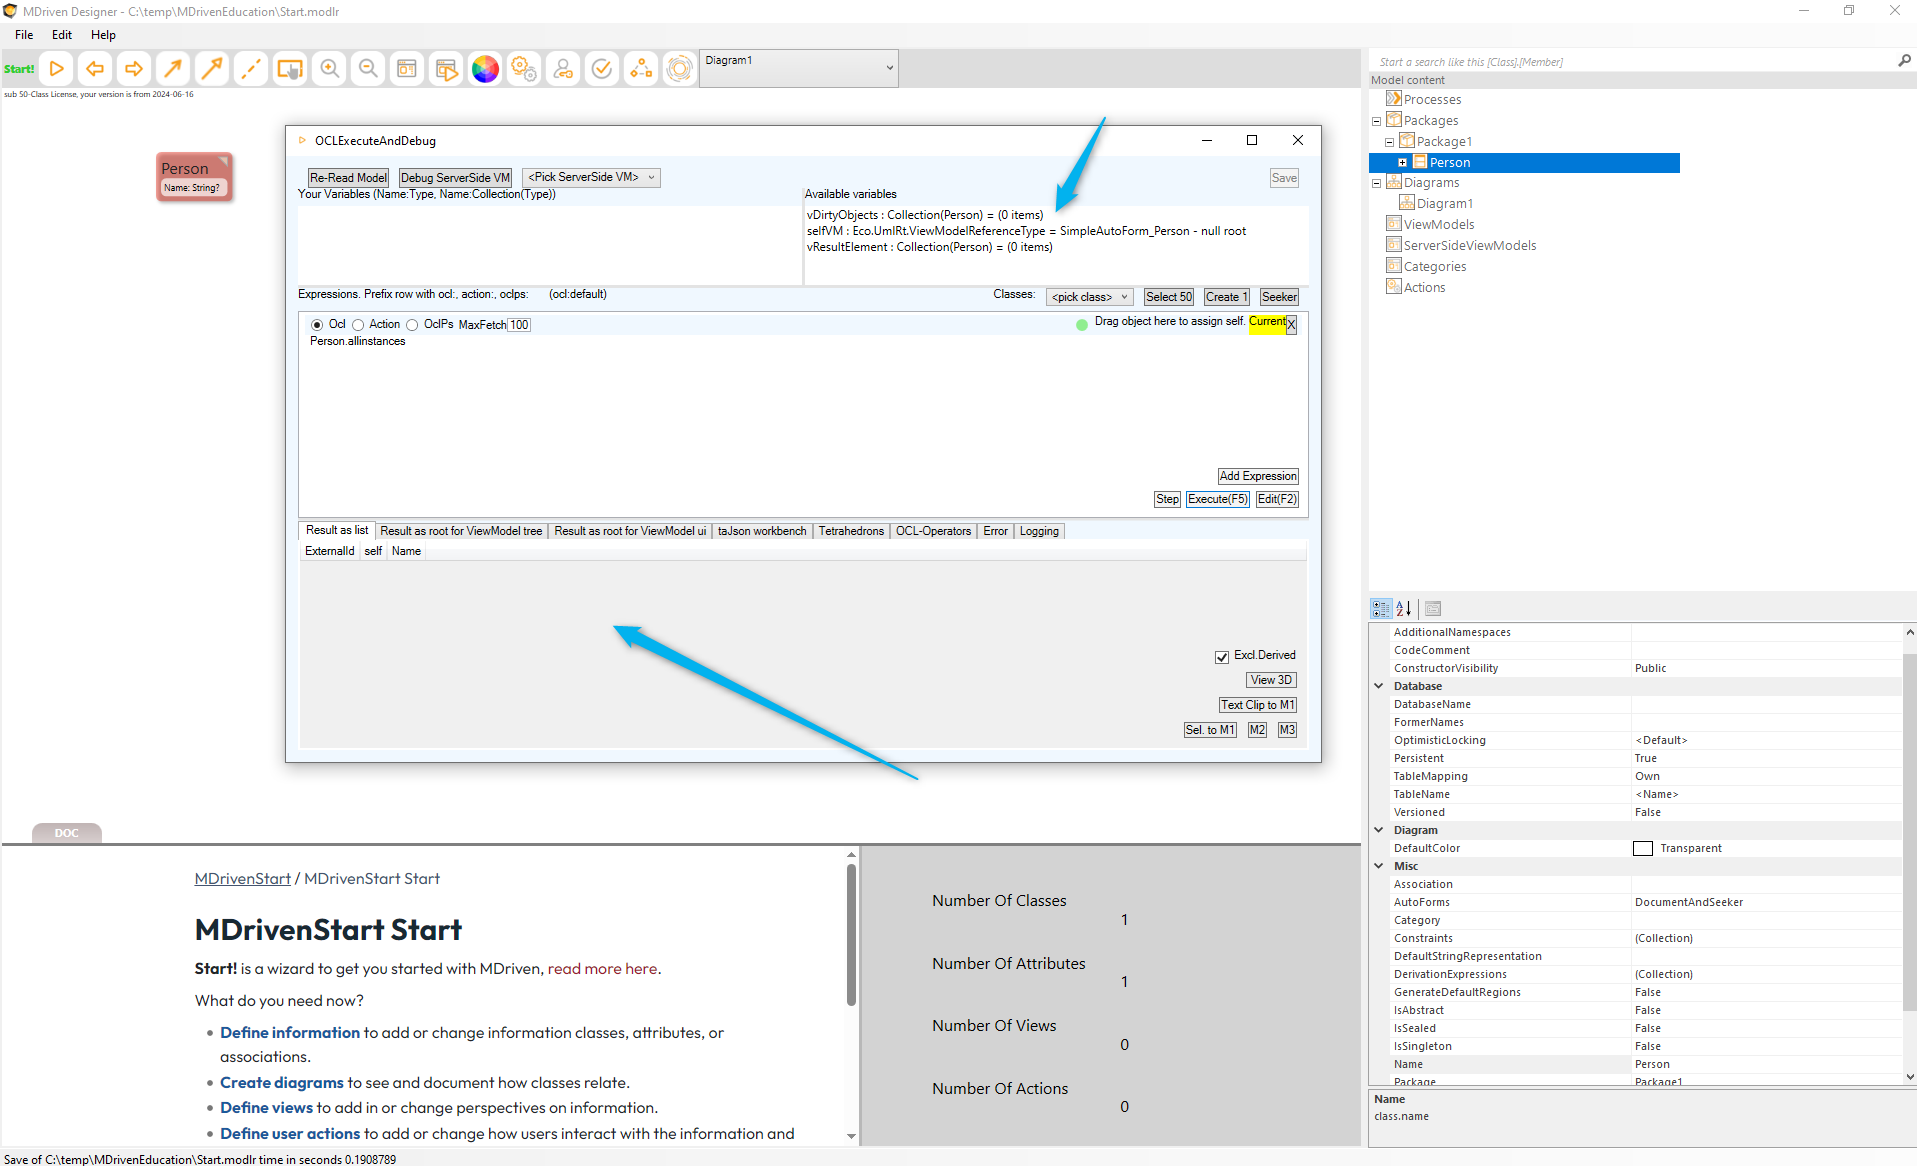This screenshot has height=1166, width=1917.
Task: Select the OclPs radio button
Action: tap(412, 325)
